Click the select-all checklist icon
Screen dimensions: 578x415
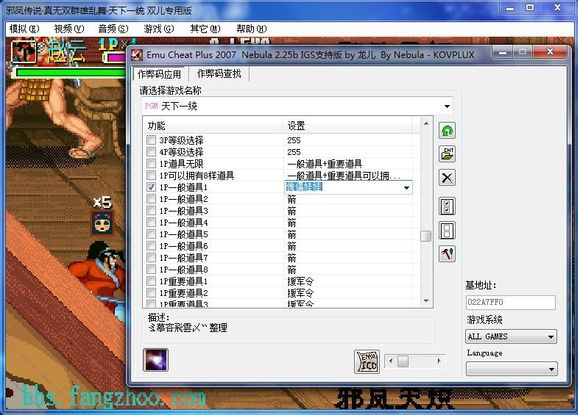pyautogui.click(x=447, y=206)
